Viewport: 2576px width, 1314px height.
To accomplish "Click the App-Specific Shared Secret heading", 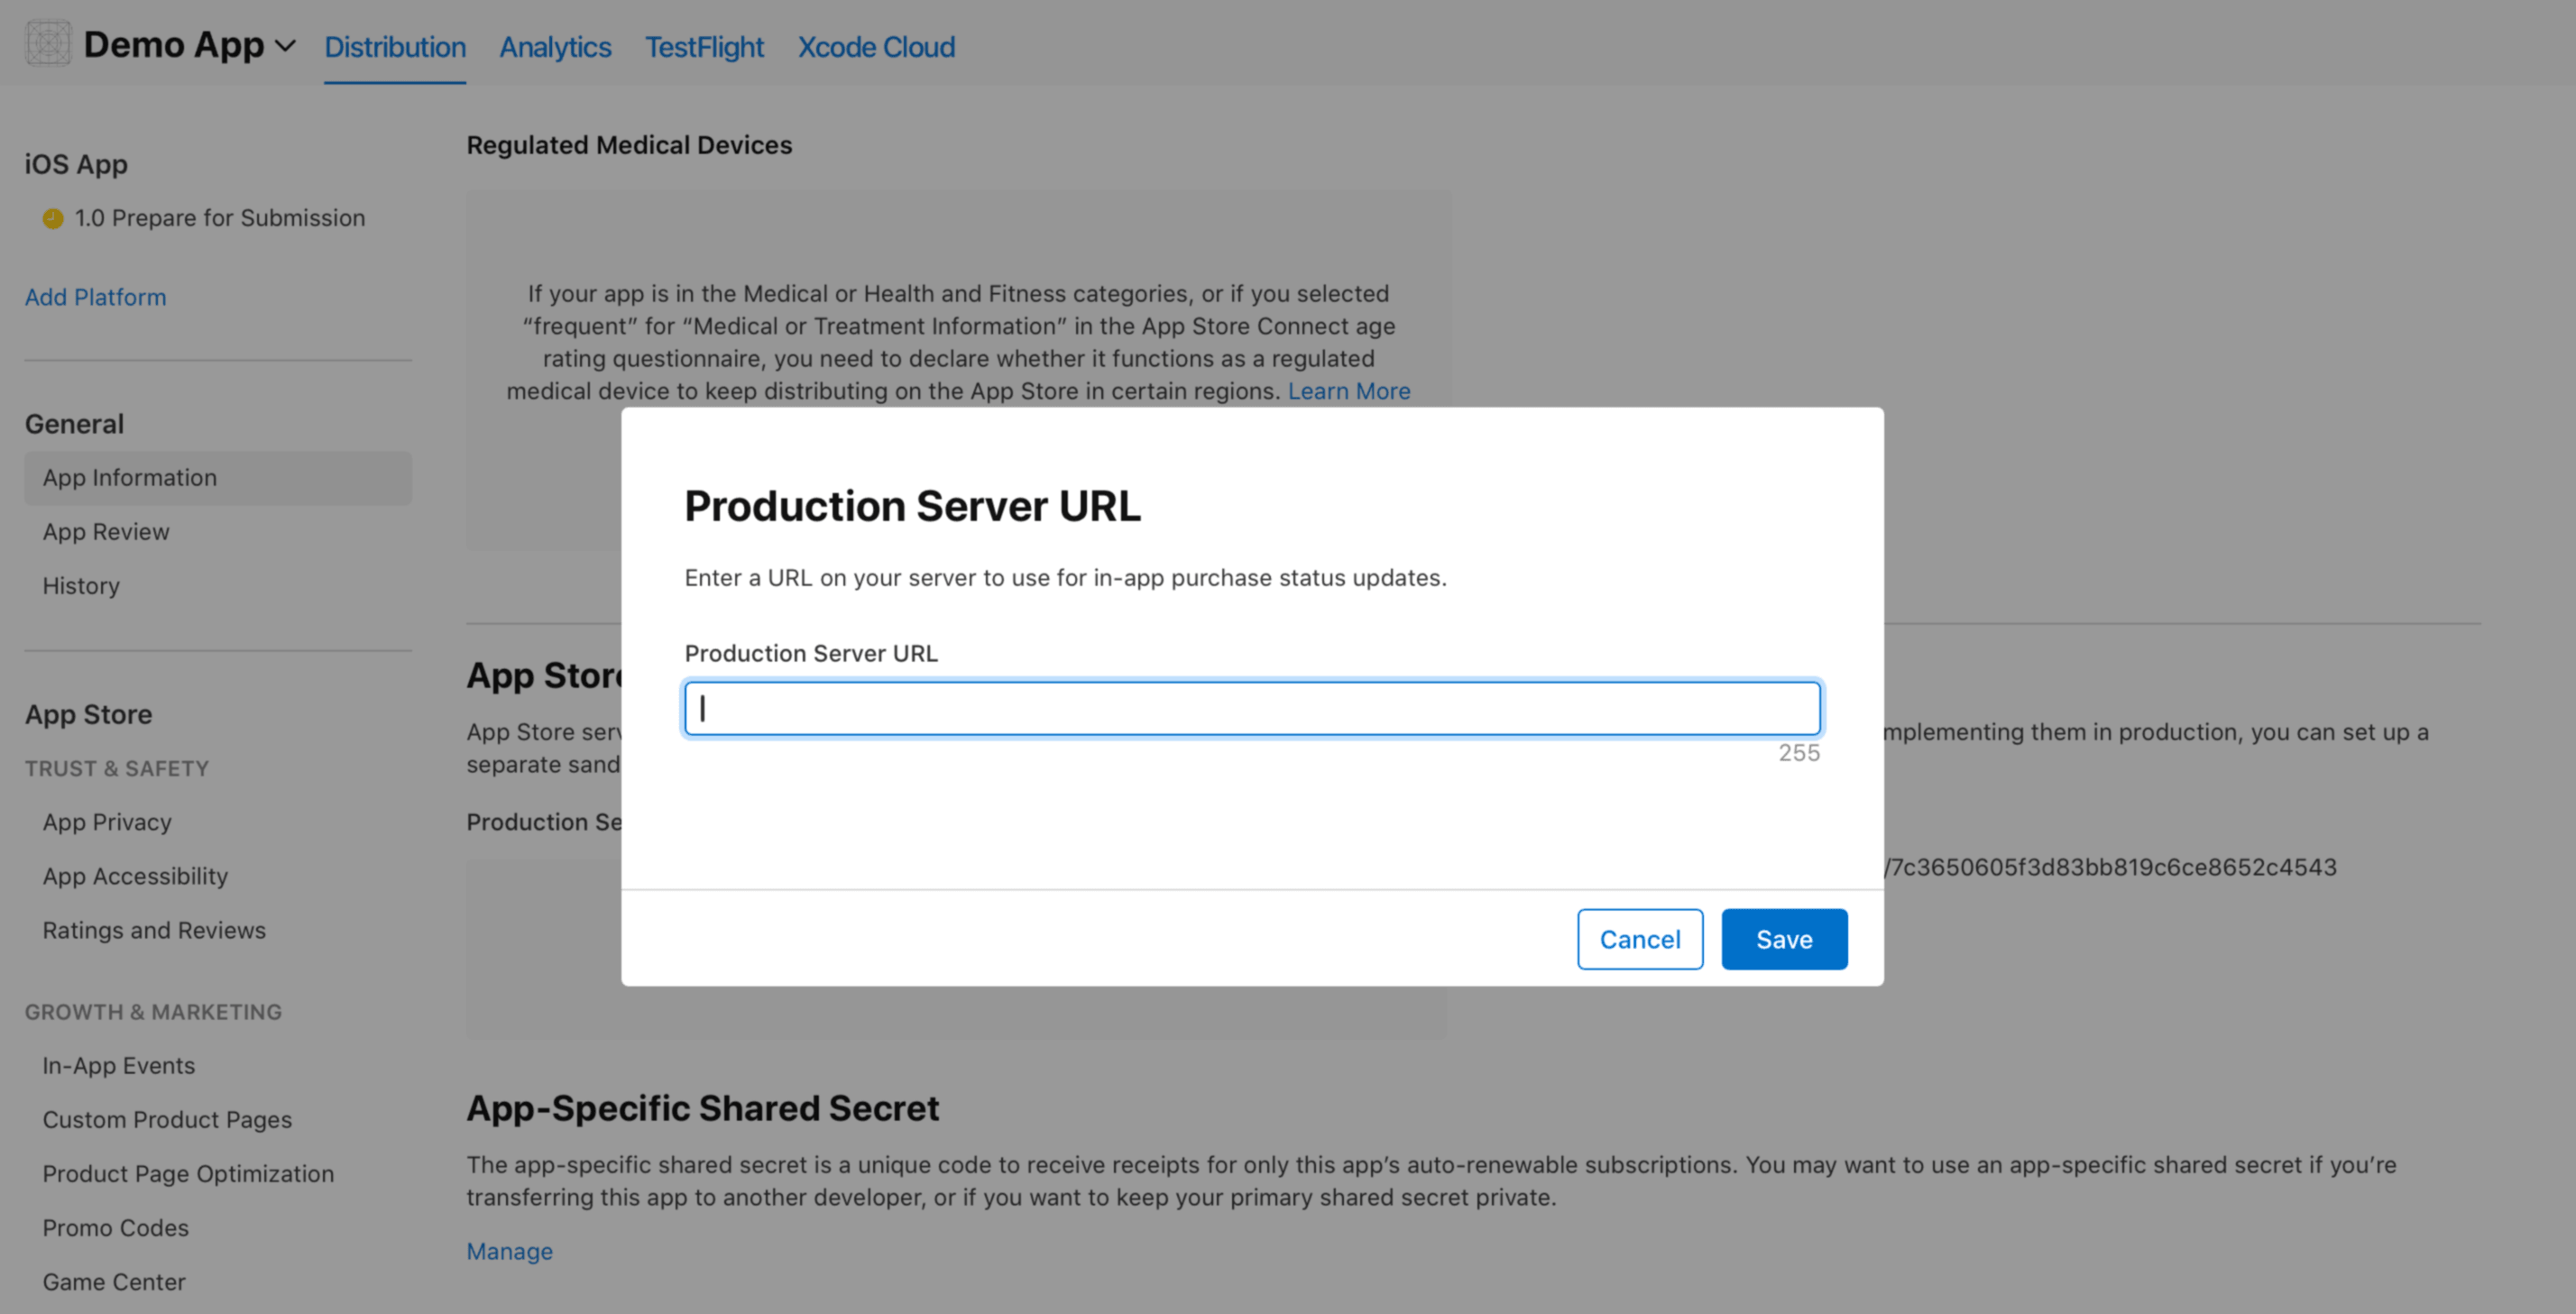I will click(702, 1108).
